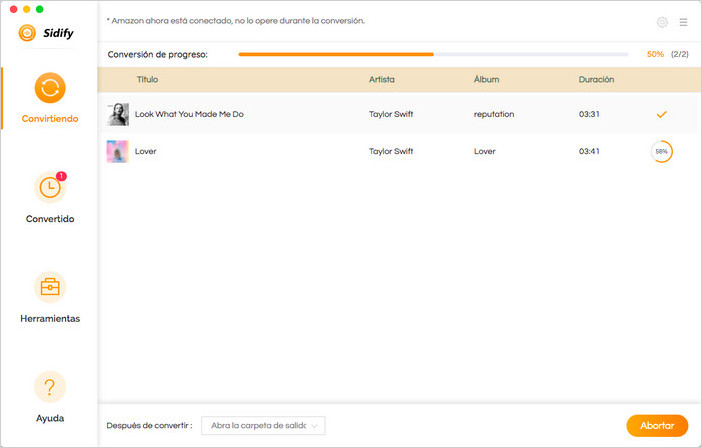
Task: Open the Convirtiendo section icon
Action: pyautogui.click(x=50, y=88)
